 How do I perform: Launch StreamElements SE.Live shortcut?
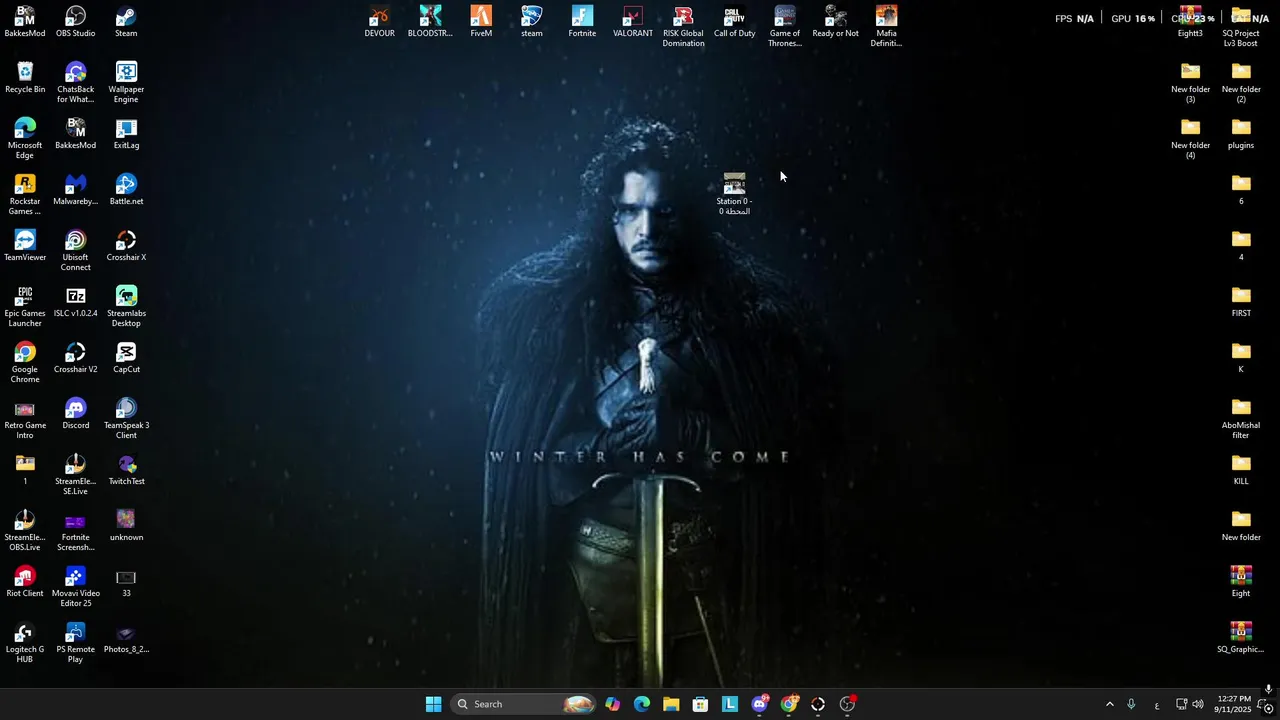pyautogui.click(x=75, y=475)
